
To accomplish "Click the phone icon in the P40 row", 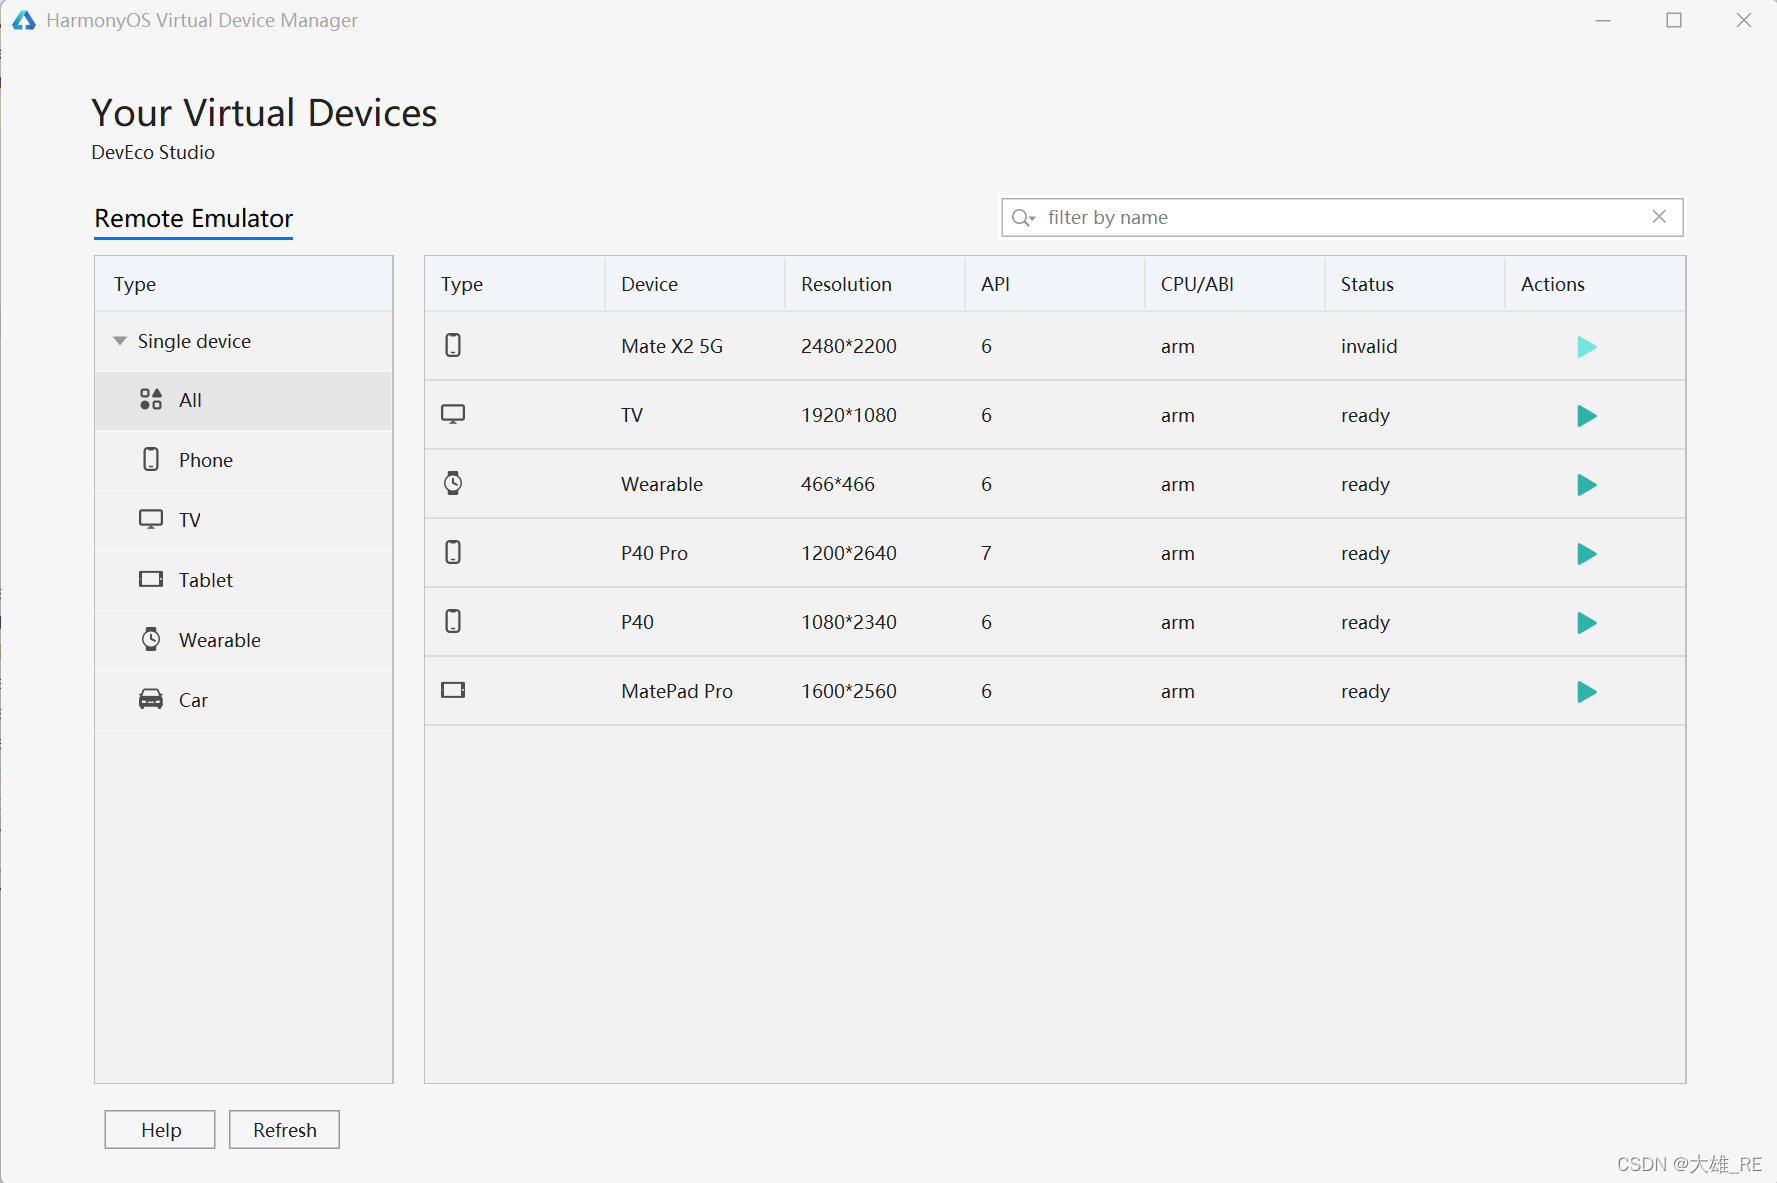I will pos(453,621).
